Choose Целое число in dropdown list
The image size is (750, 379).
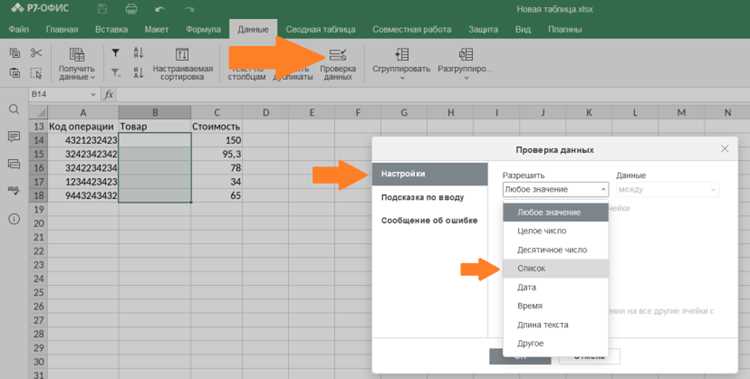point(555,231)
